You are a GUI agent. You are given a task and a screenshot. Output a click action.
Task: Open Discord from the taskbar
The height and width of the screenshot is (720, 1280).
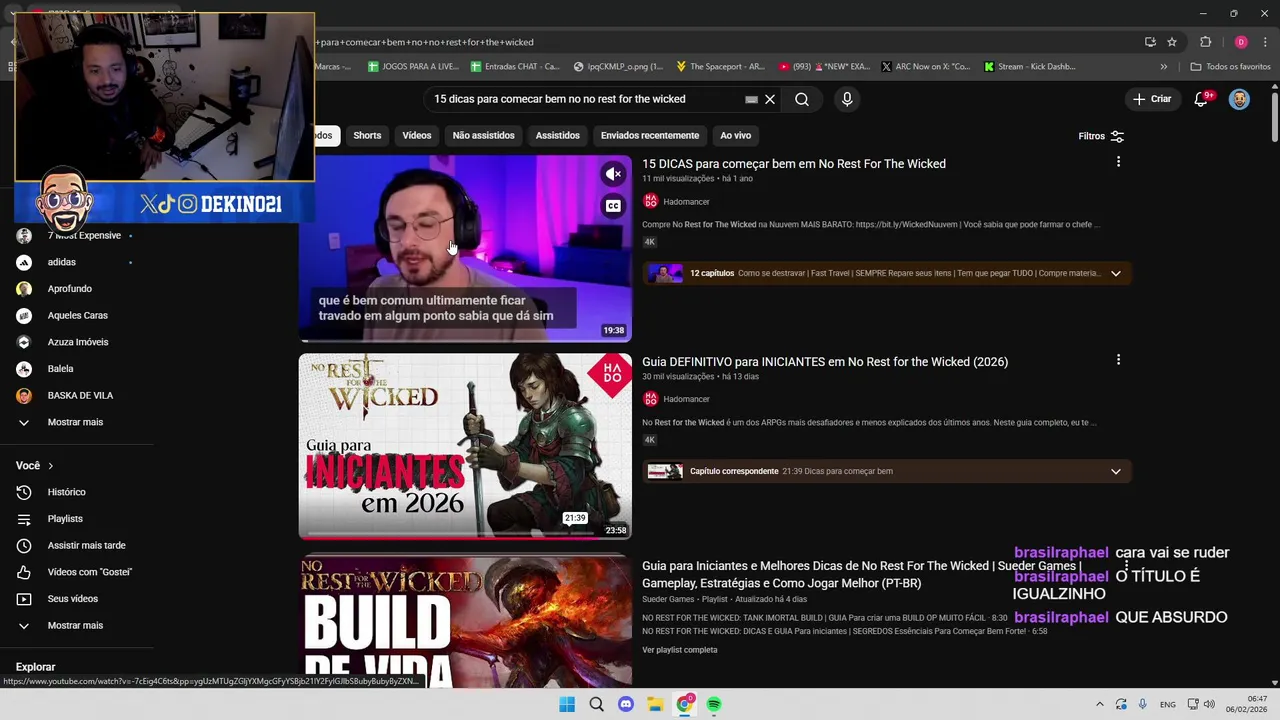coord(626,704)
